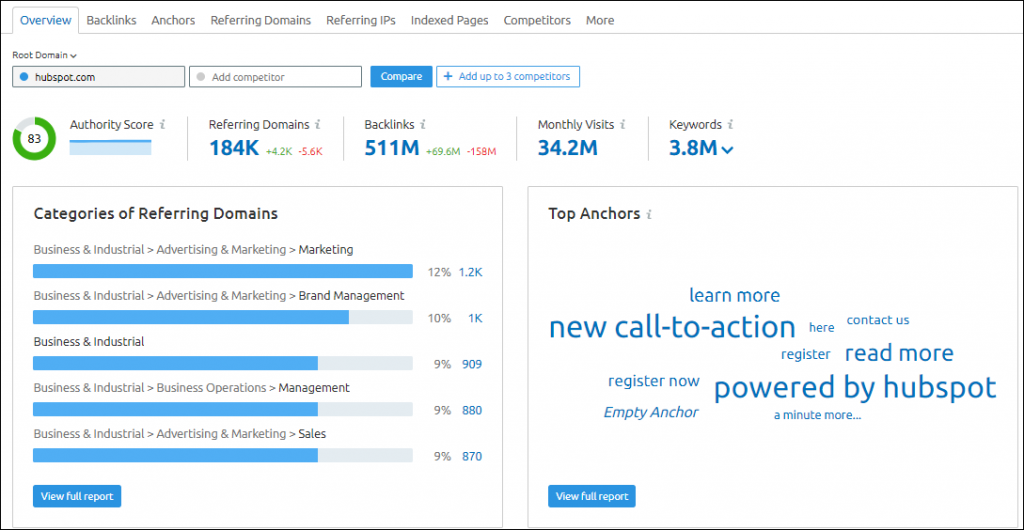The image size is (1024, 530).
Task: Click the 'powered by hubspot' anchor text
Action: [x=855, y=388]
